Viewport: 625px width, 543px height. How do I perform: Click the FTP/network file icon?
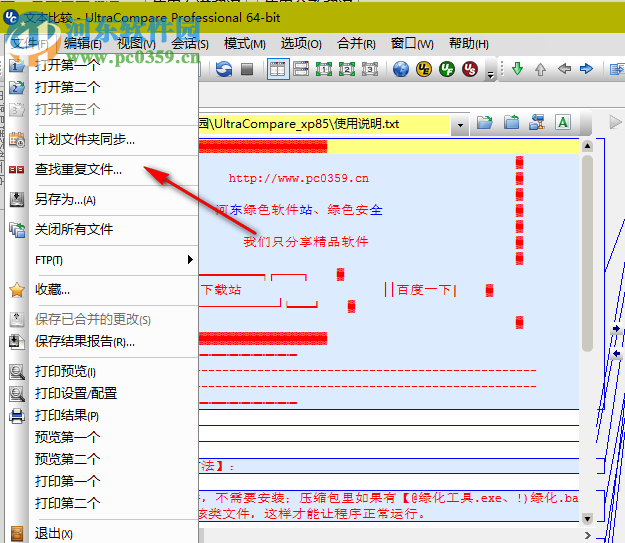537,122
